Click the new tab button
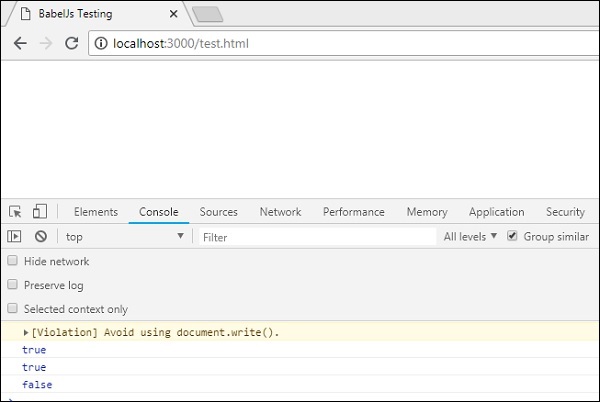The image size is (600, 402). (207, 14)
